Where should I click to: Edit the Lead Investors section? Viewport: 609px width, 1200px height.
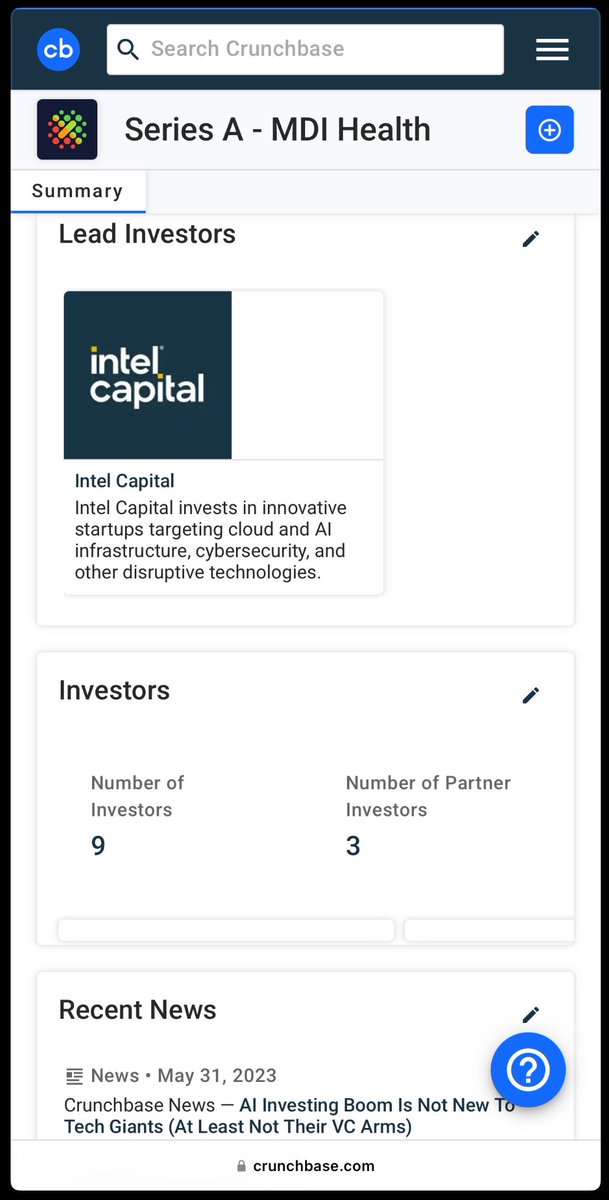pos(531,239)
